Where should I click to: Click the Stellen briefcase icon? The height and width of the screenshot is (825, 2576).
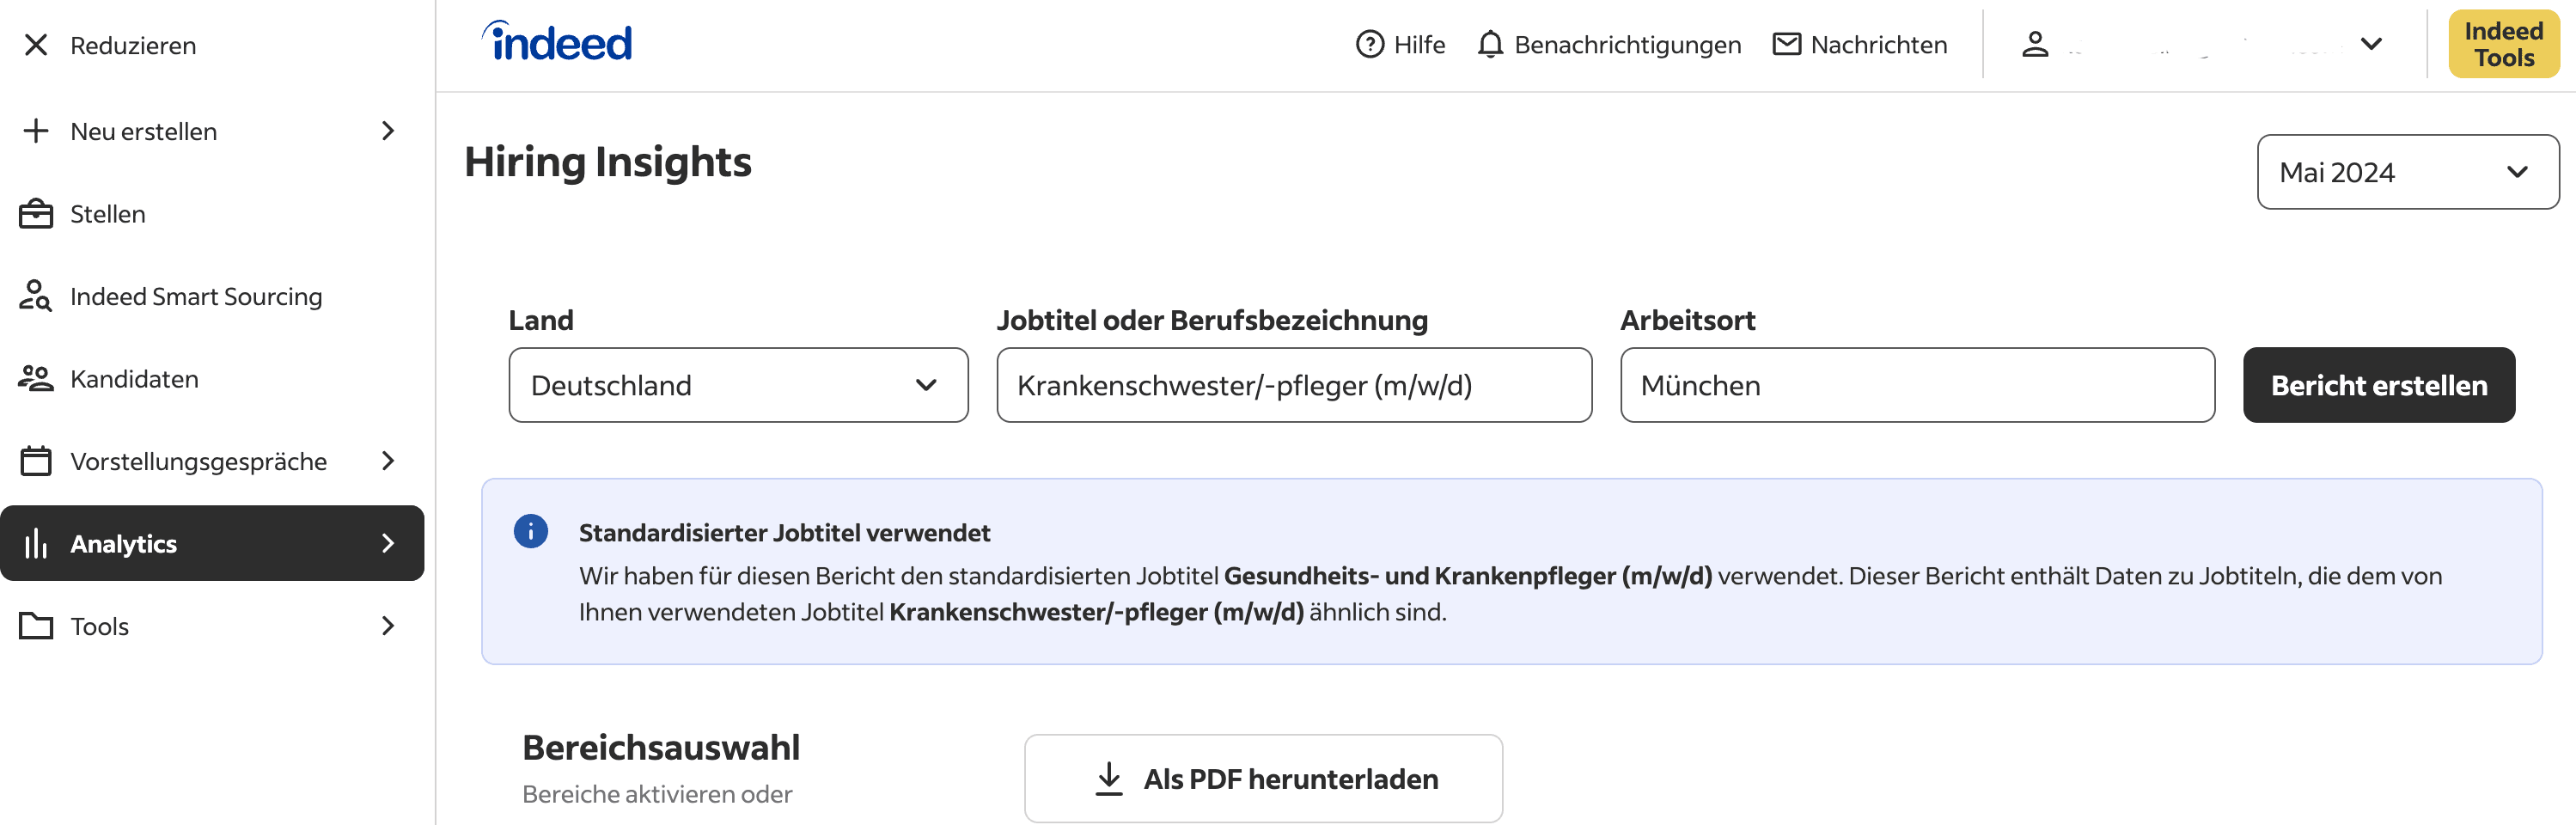click(36, 213)
